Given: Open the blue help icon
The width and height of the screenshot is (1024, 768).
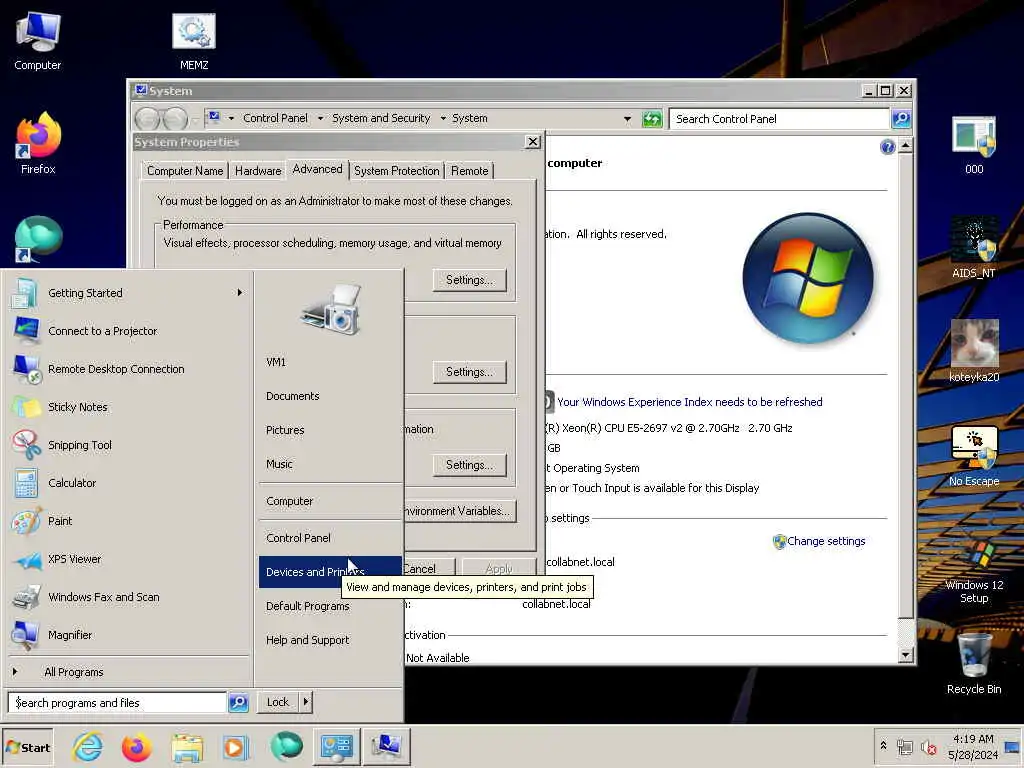Looking at the screenshot, I should [887, 147].
